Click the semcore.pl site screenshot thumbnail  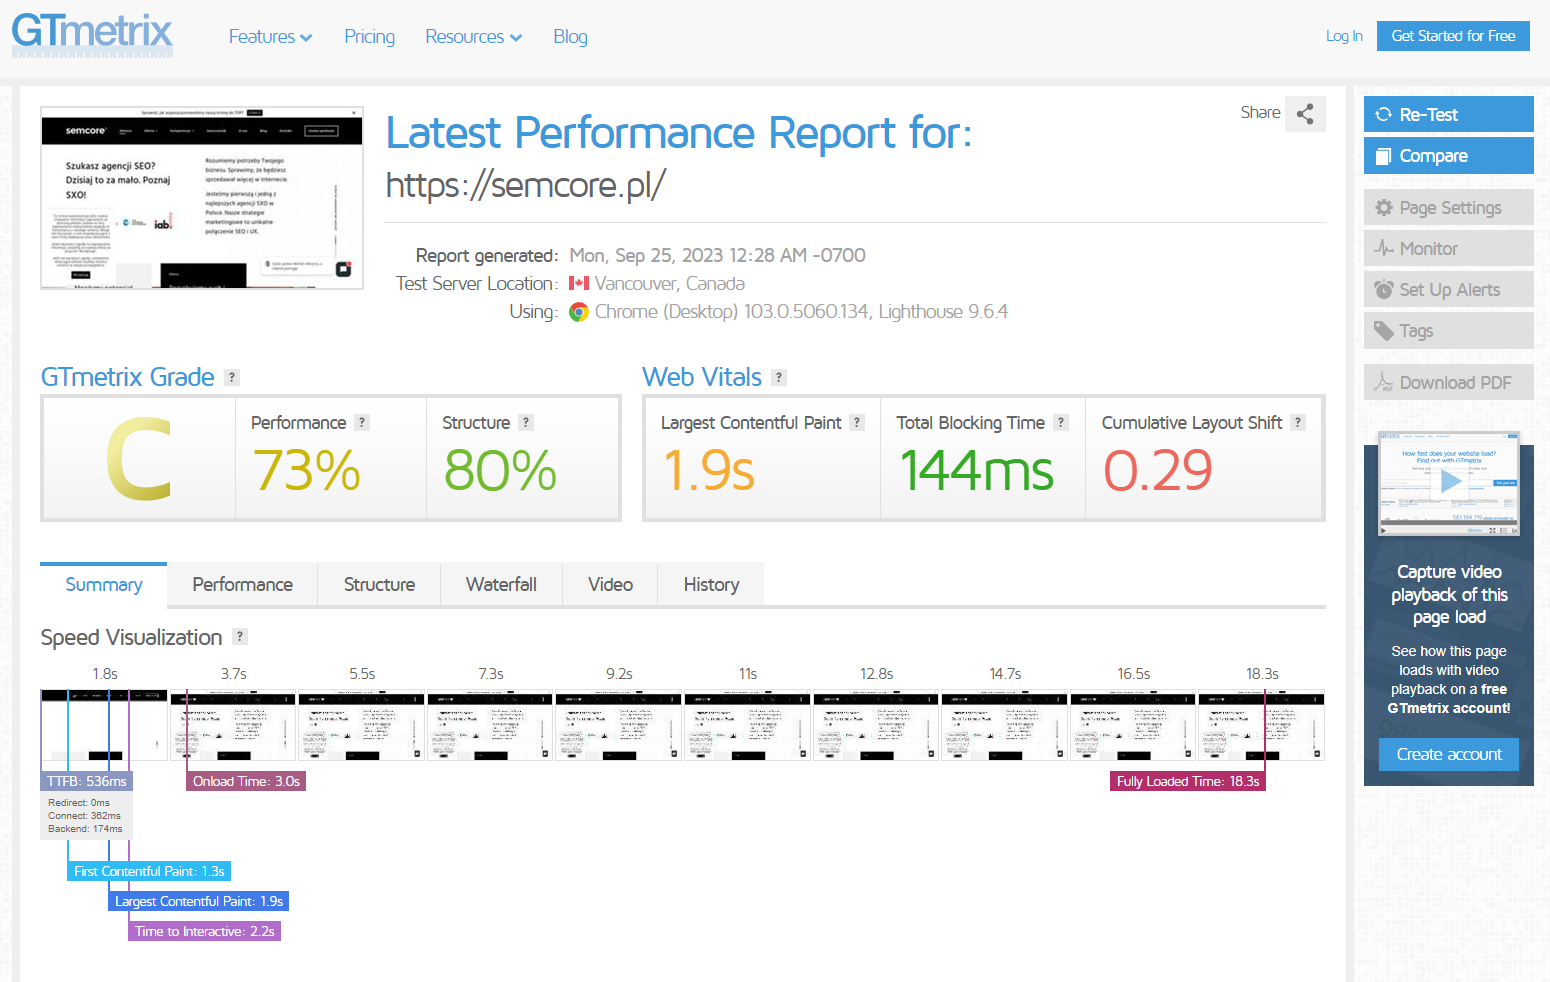202,198
